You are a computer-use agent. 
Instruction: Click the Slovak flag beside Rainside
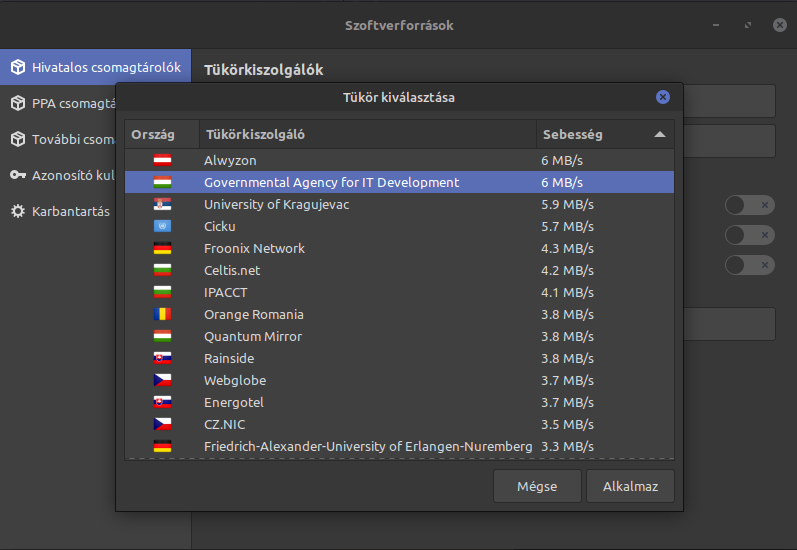[162, 358]
